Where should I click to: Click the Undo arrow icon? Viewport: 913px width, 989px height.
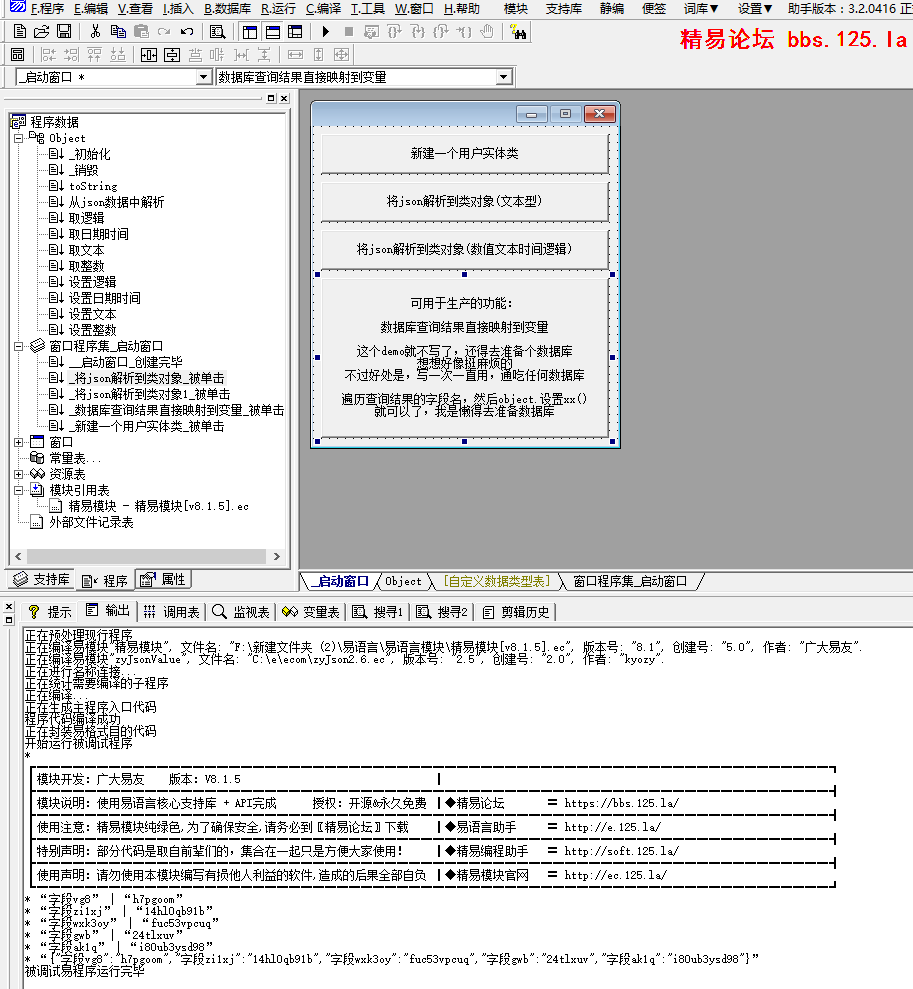[x=187, y=32]
